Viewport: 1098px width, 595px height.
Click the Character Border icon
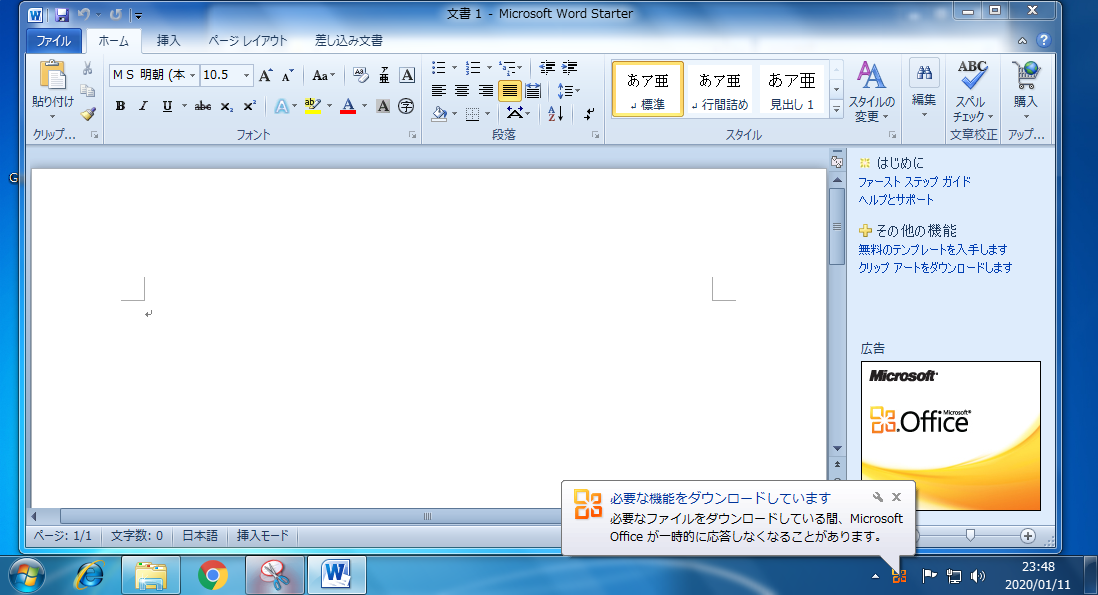click(407, 75)
